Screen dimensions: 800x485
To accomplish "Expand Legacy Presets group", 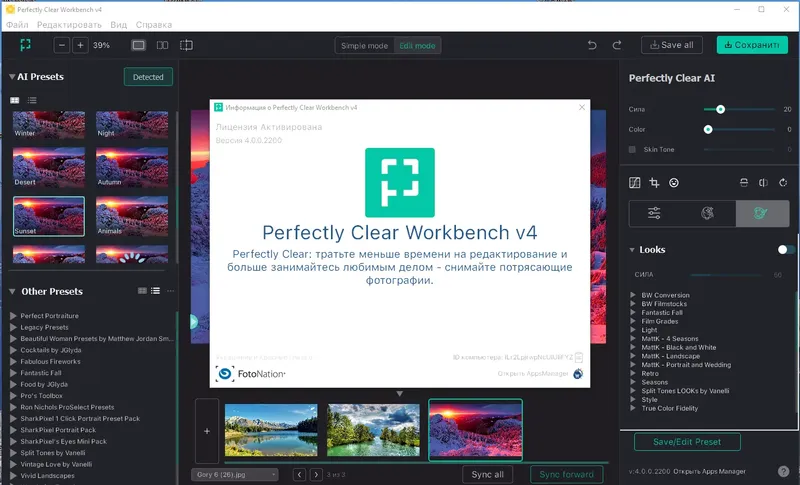I will pyautogui.click(x=13, y=327).
